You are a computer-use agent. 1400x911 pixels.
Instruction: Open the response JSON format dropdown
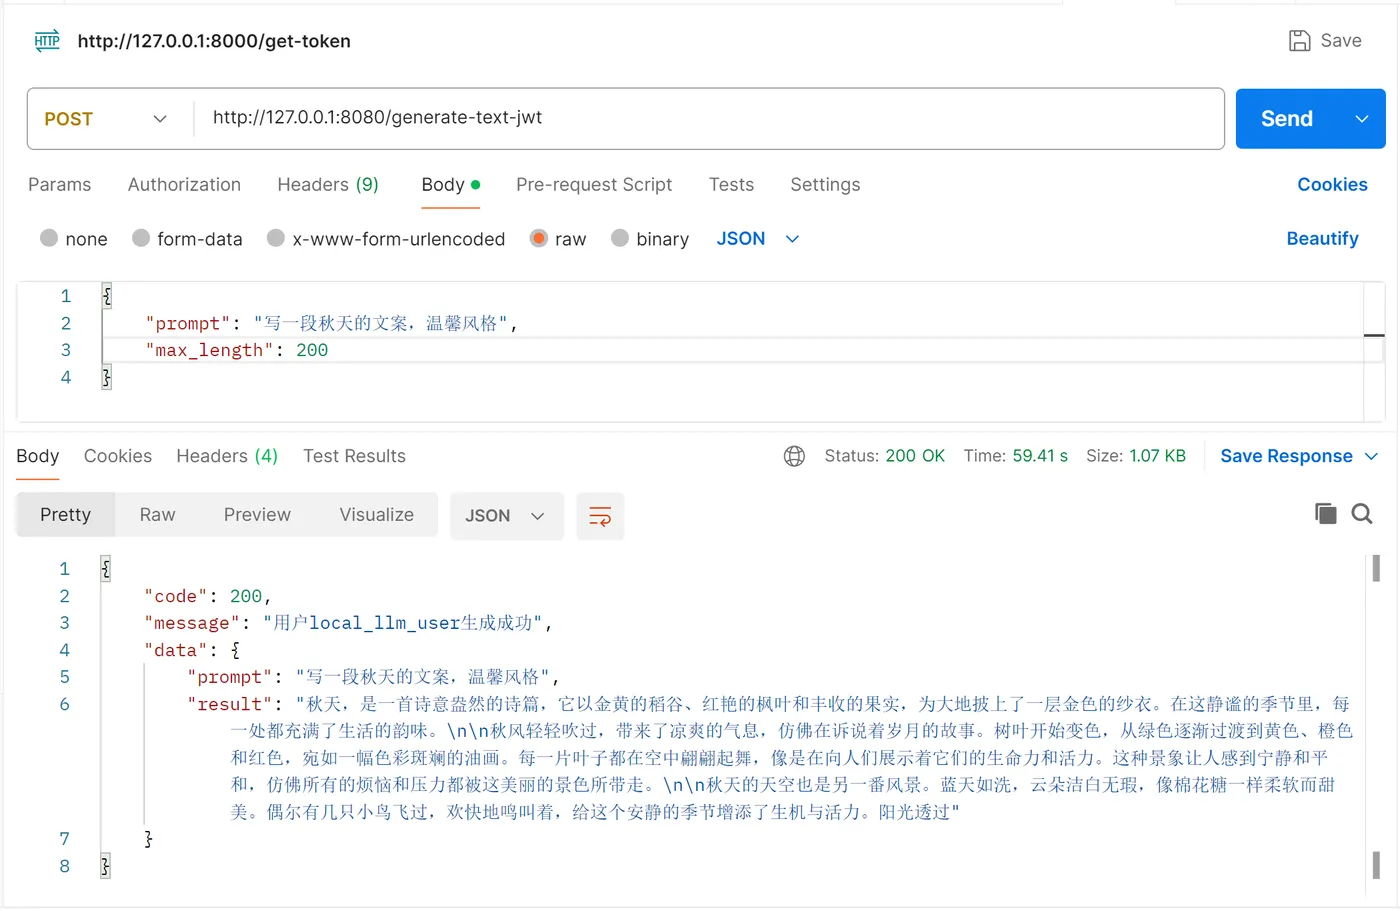(x=506, y=515)
